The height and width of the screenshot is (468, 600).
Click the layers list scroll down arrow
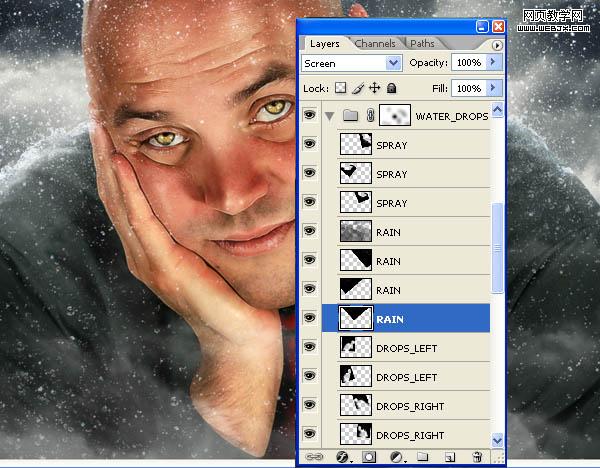pos(497,440)
